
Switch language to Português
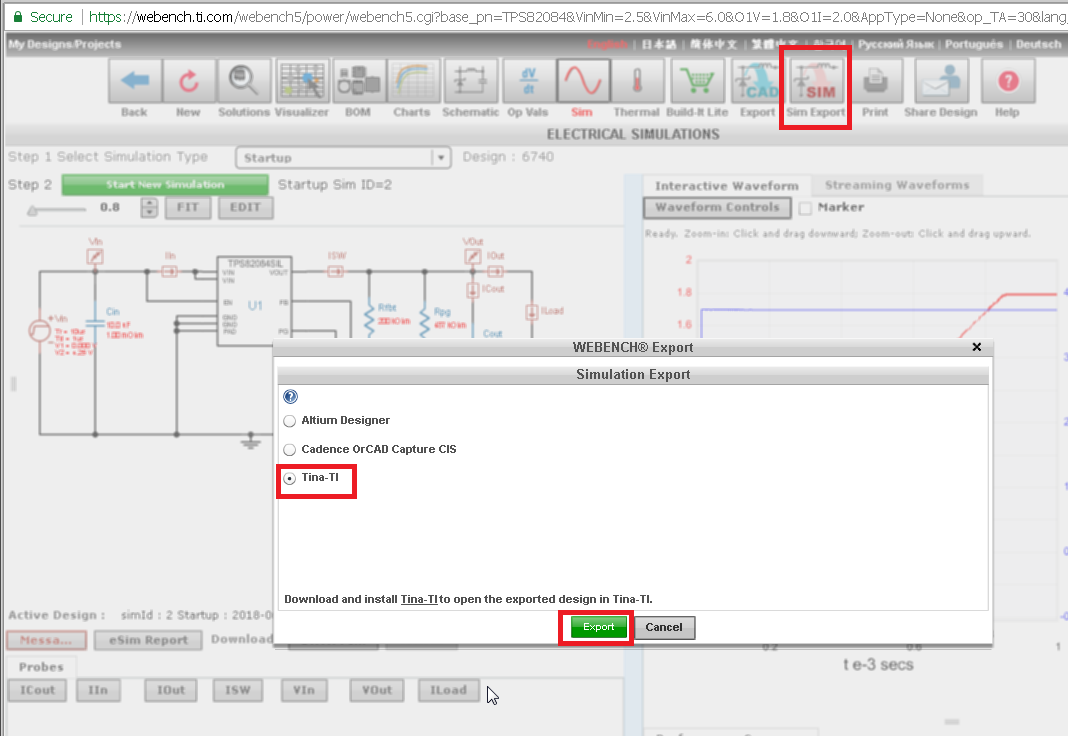pyautogui.click(x=973, y=44)
